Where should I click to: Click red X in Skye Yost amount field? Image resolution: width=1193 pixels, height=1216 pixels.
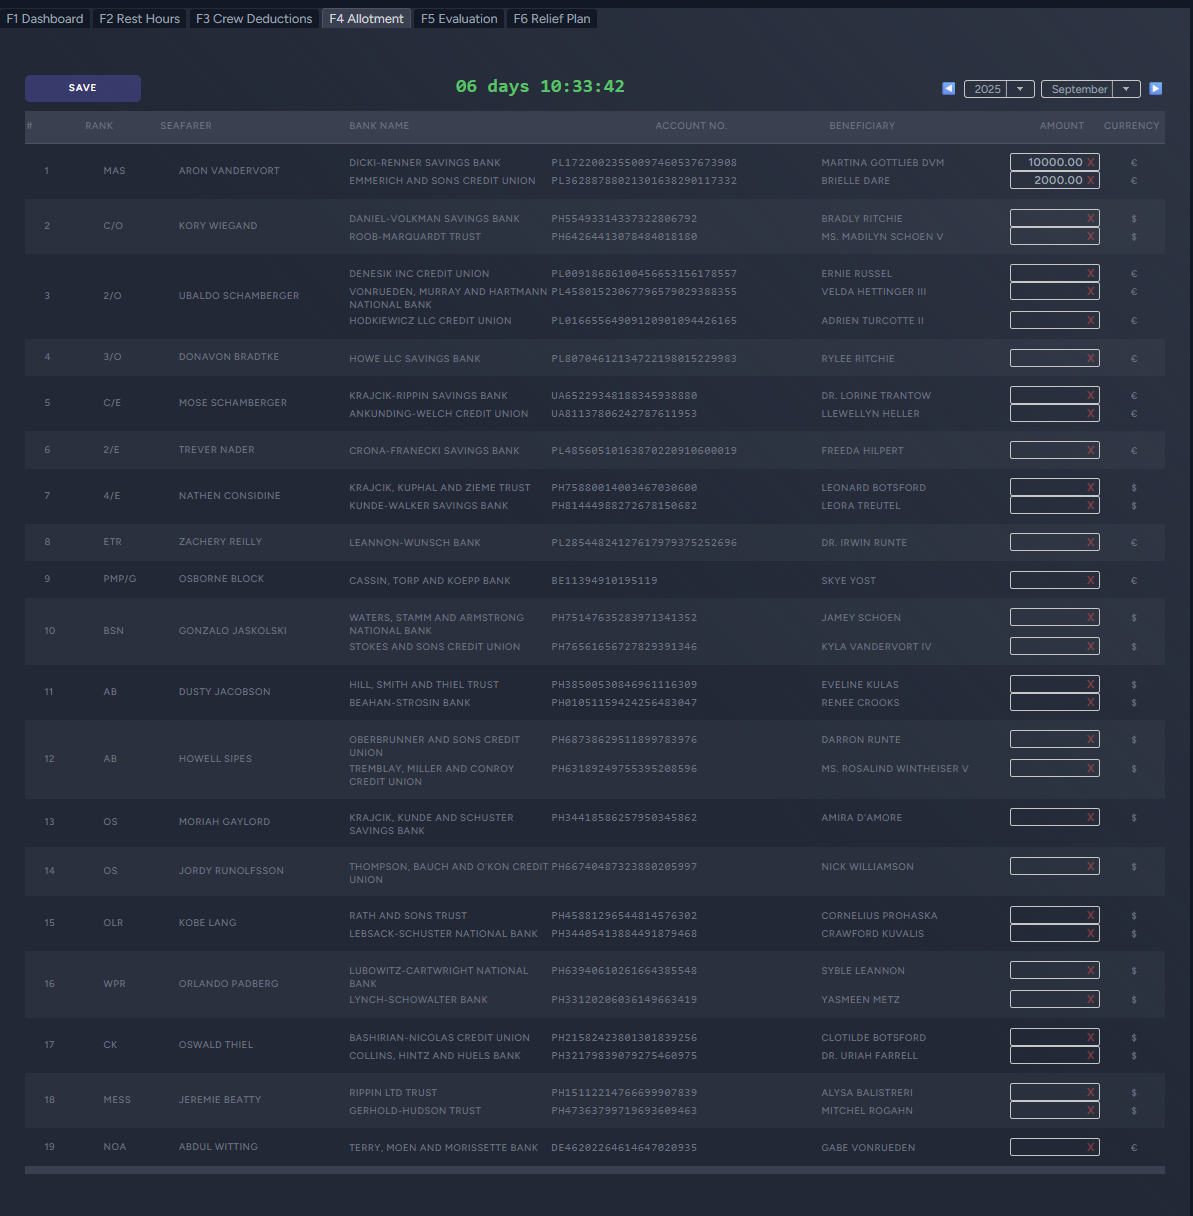1090,580
